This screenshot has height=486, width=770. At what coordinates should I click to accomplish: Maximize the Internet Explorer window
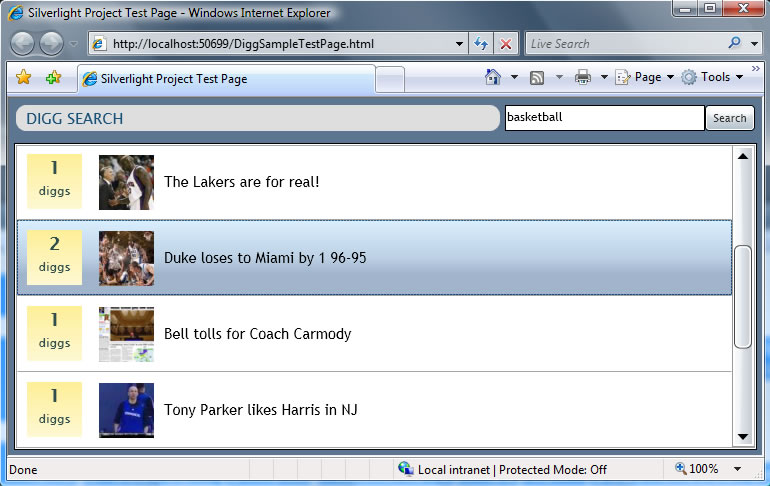(x=710, y=8)
